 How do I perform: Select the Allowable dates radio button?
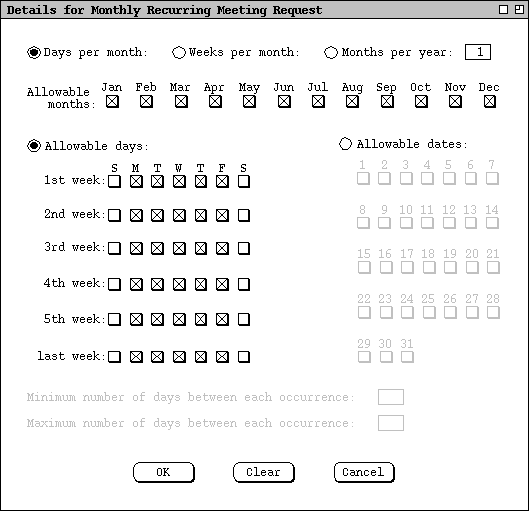pos(345,144)
